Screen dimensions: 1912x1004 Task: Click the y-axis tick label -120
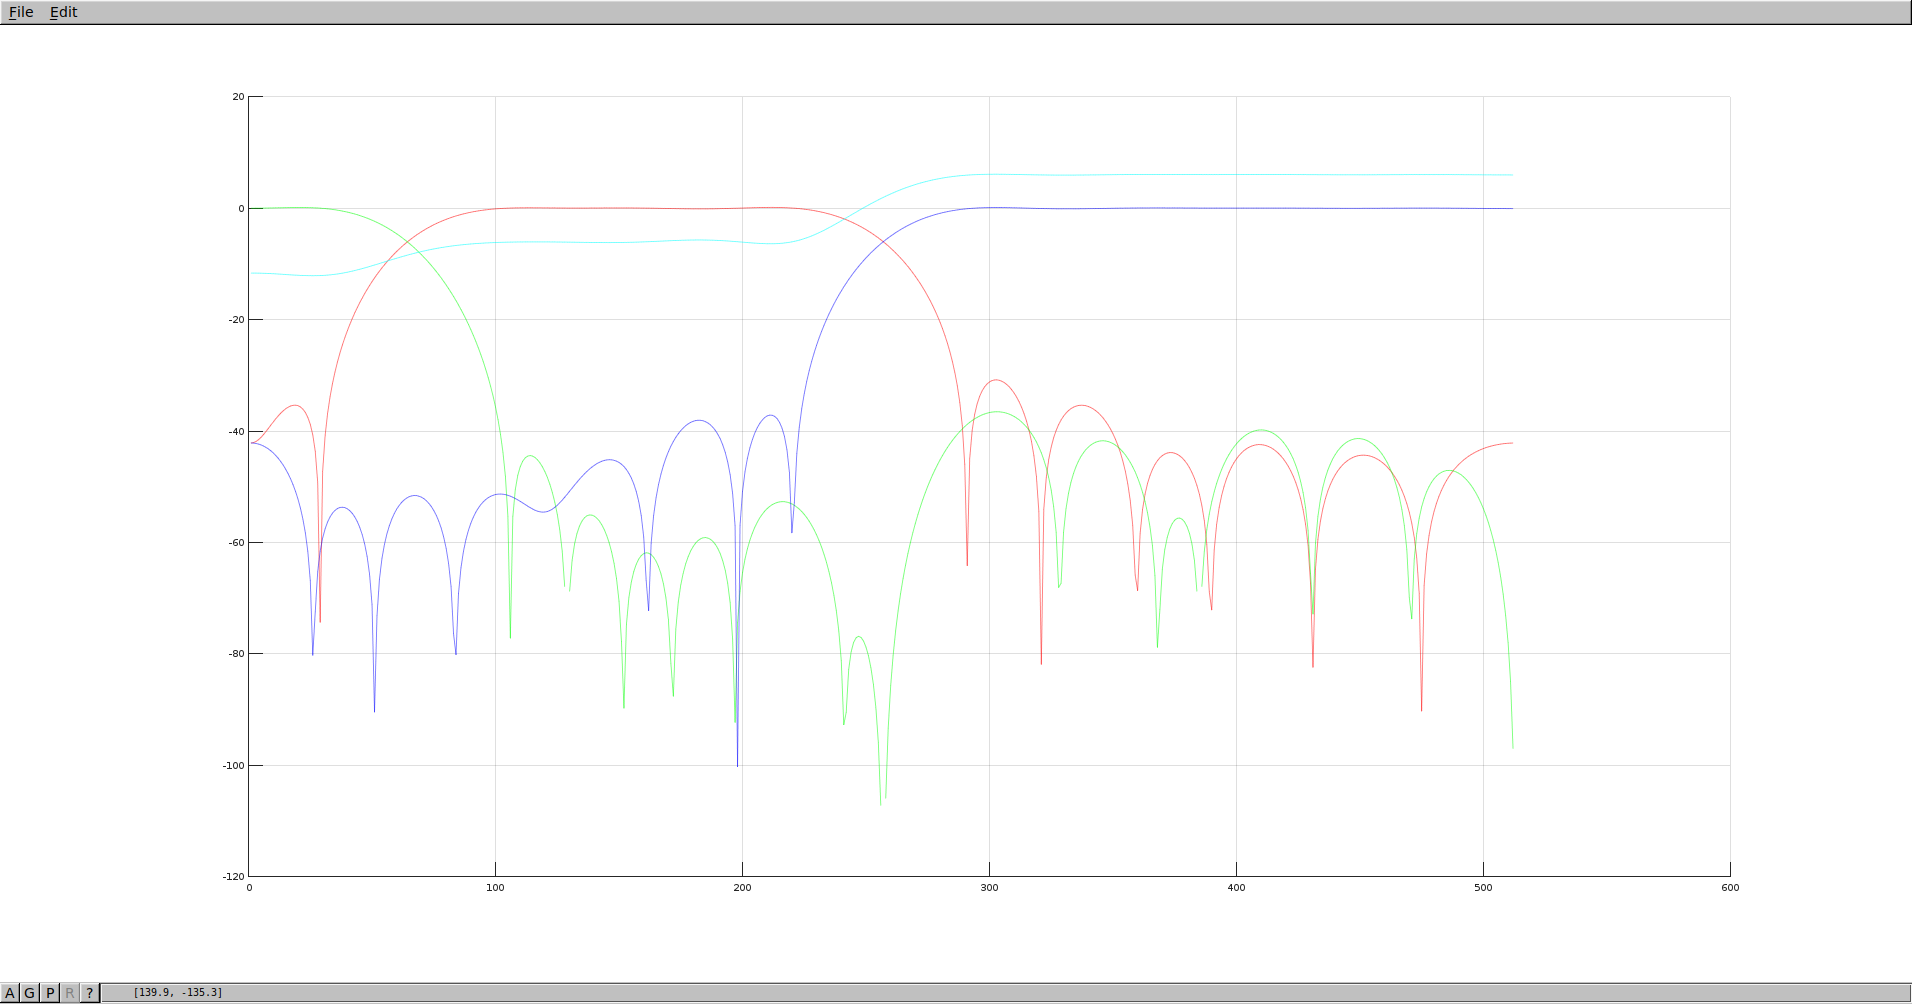pos(233,877)
